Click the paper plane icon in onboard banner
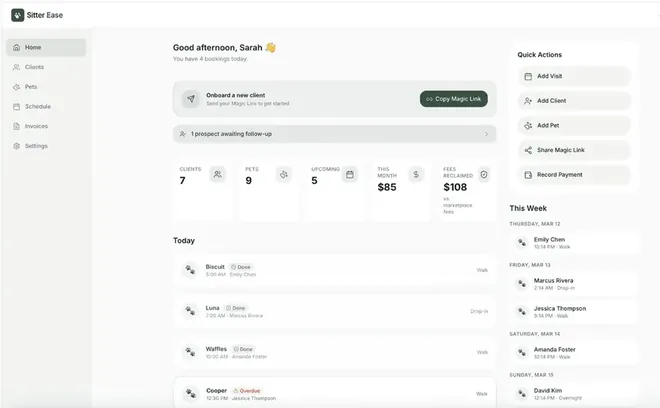Viewport: 660px width, 408px height. point(191,99)
